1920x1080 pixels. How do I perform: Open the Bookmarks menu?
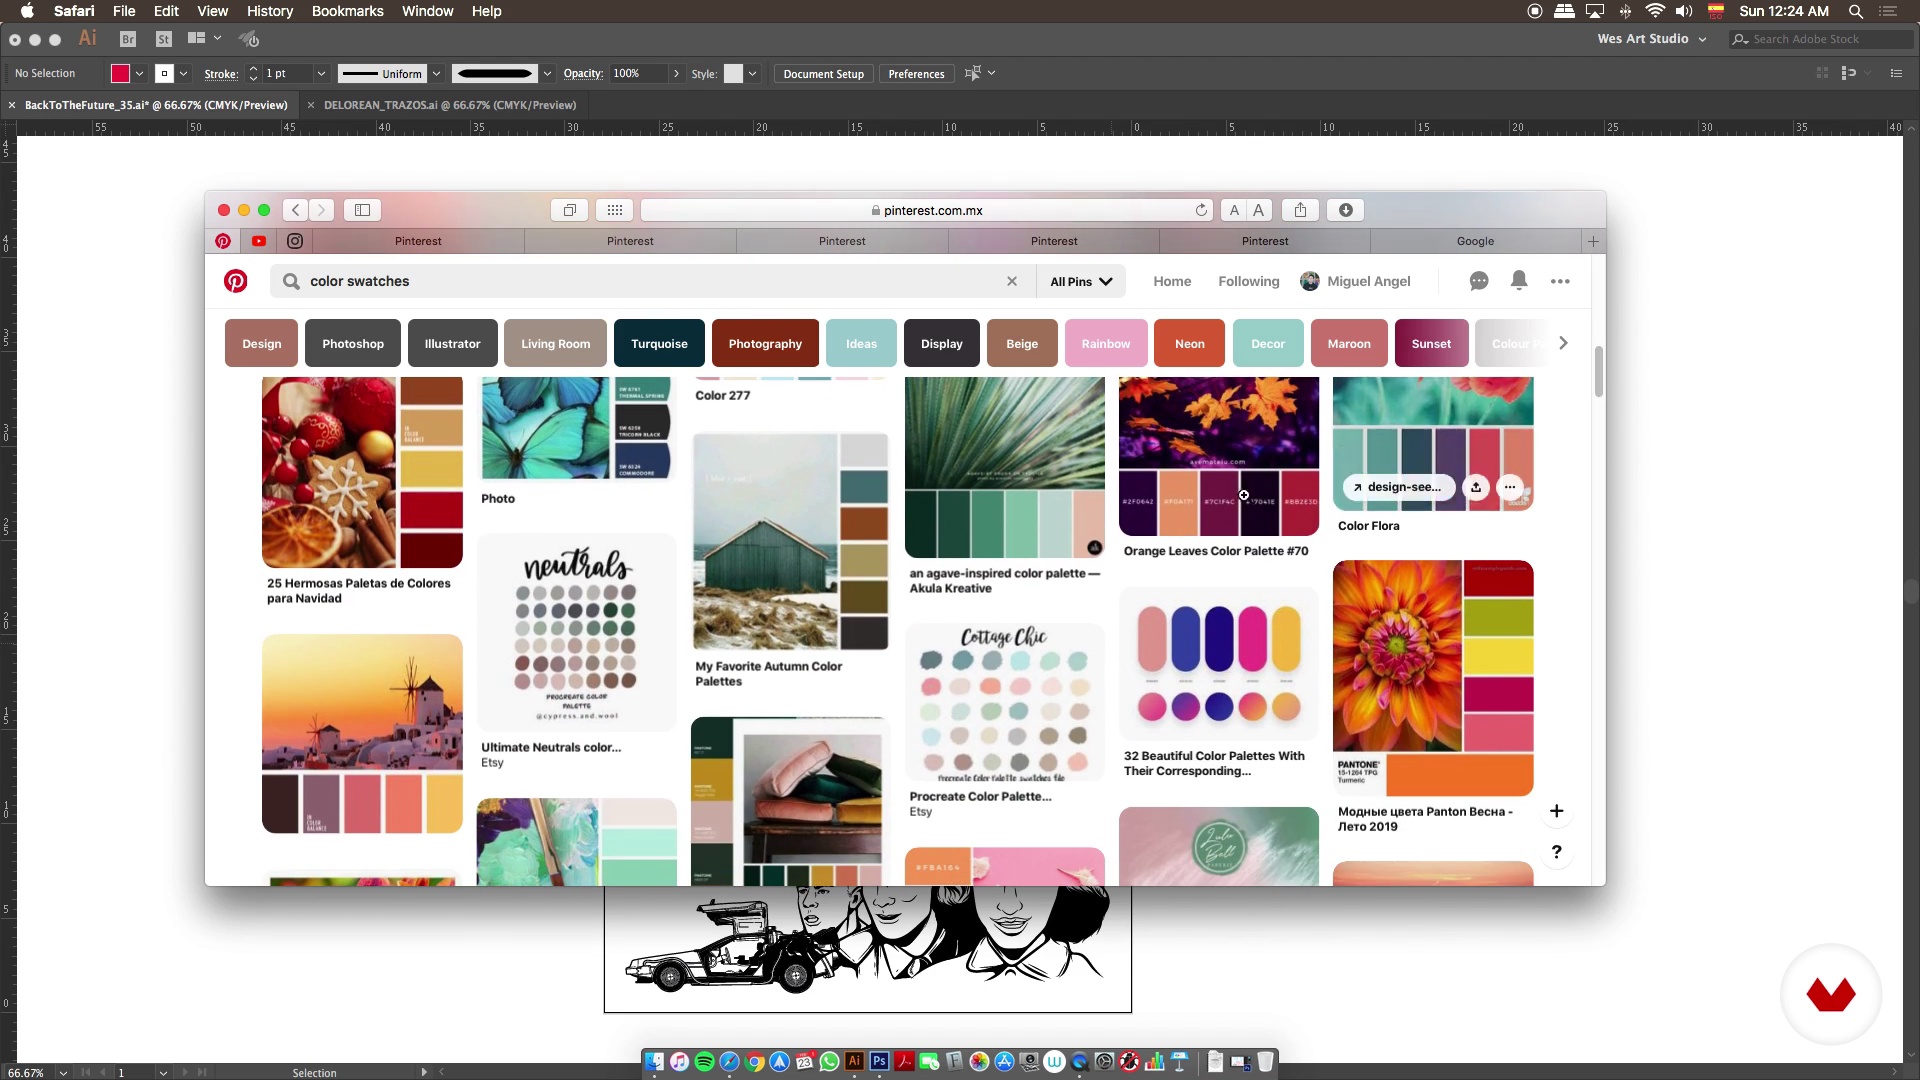tap(347, 11)
